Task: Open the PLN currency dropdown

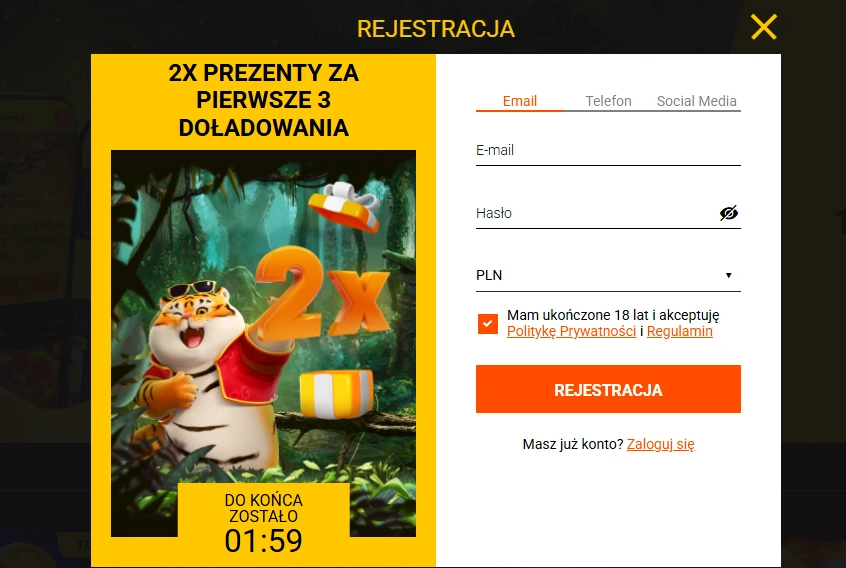Action: tap(608, 275)
